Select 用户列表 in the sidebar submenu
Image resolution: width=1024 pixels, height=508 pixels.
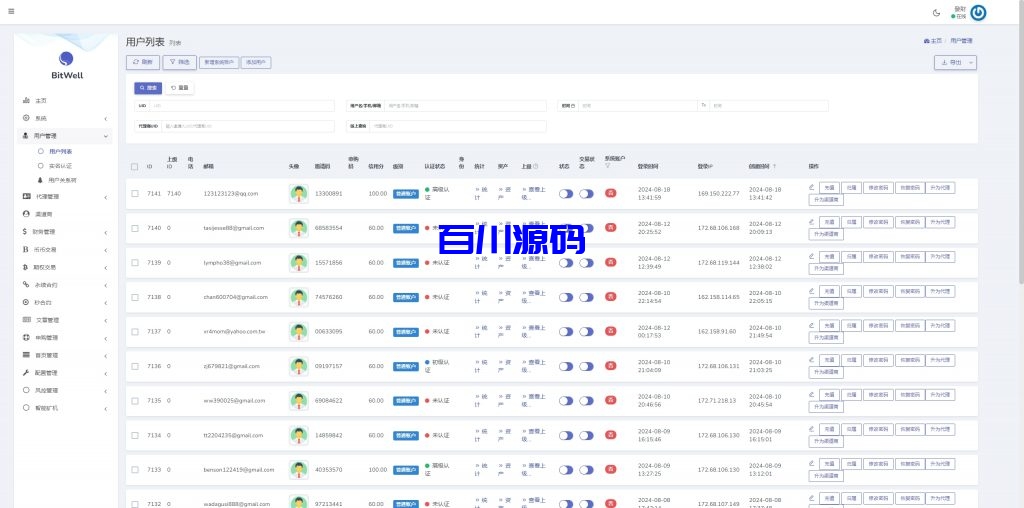[61, 151]
